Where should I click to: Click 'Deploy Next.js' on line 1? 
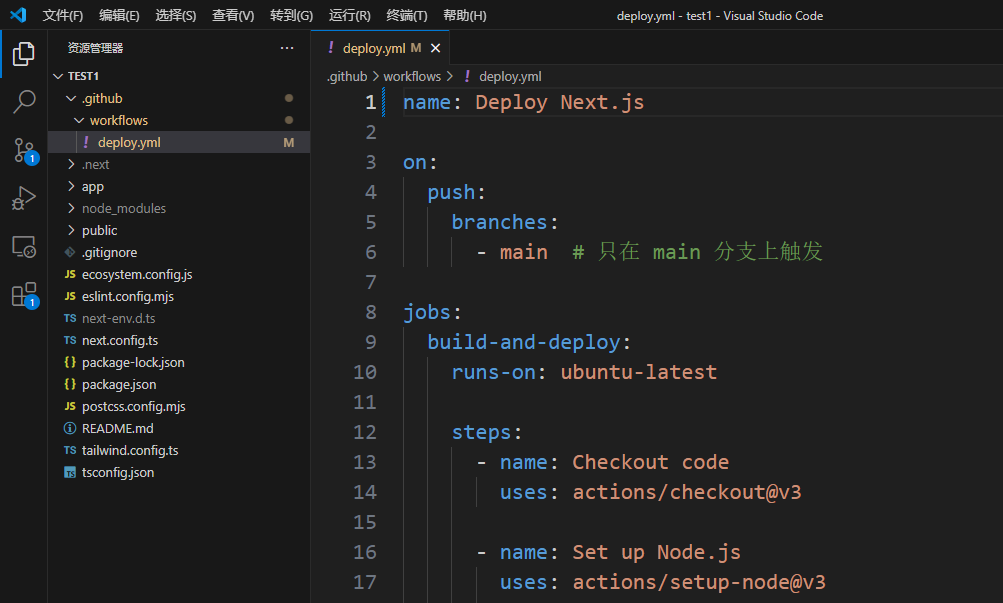(x=560, y=102)
